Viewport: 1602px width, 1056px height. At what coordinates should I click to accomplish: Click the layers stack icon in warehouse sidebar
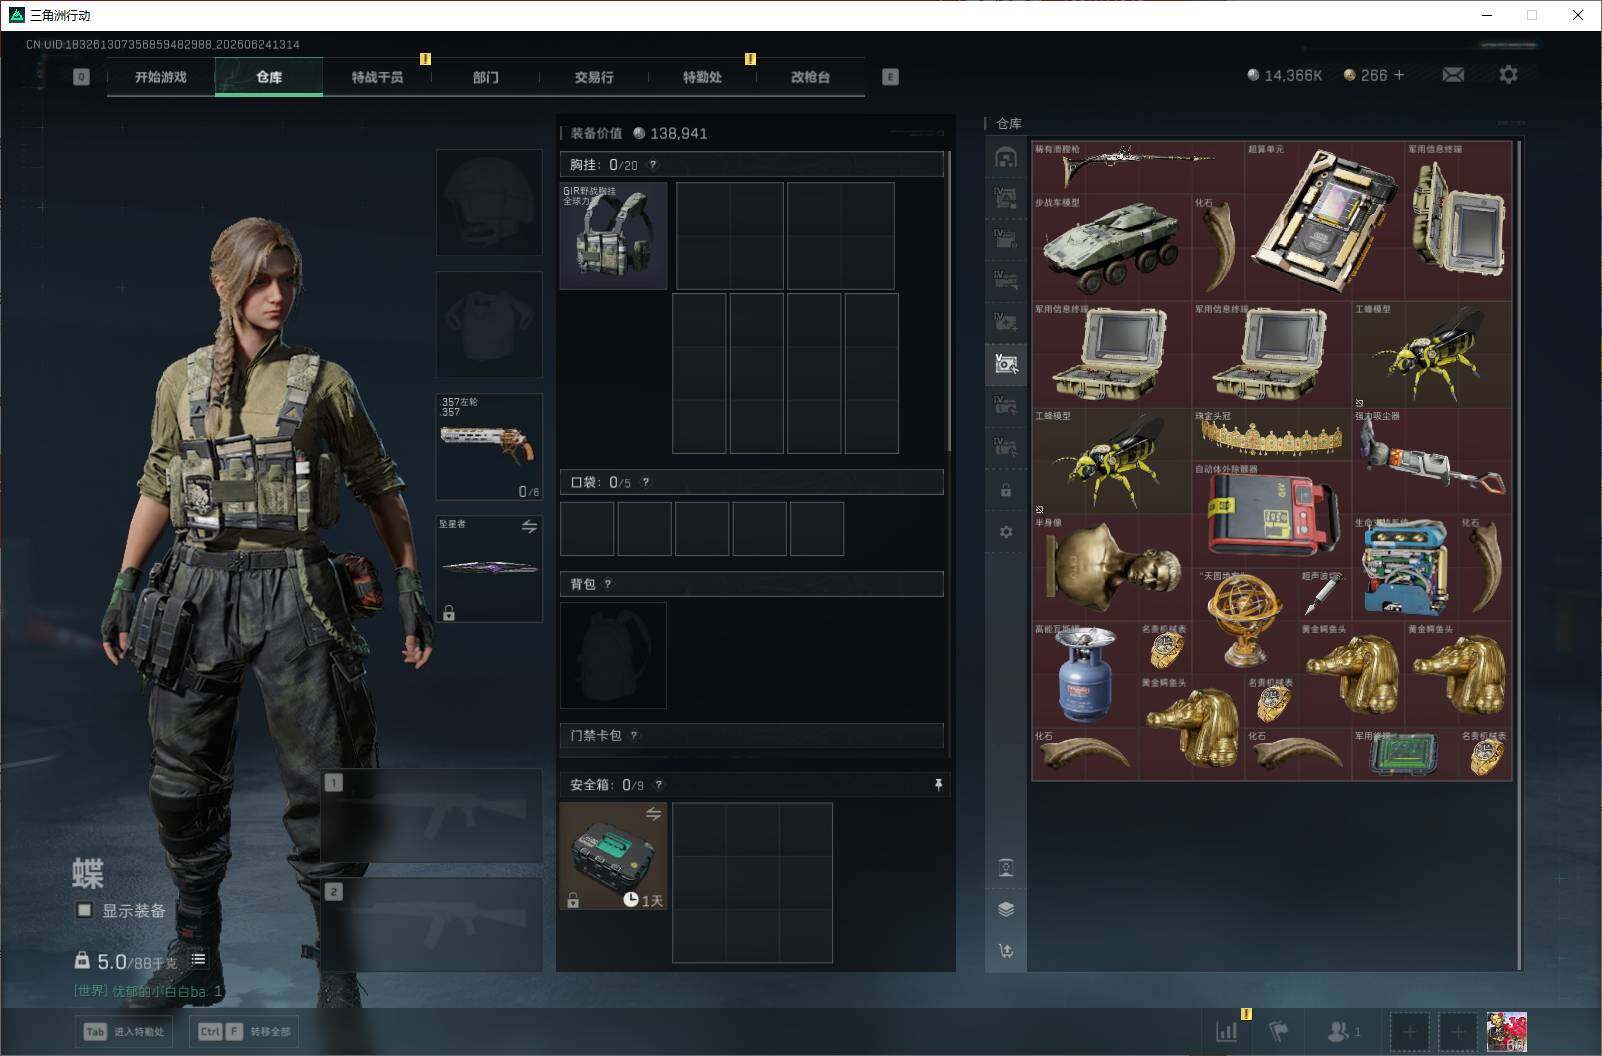1006,908
